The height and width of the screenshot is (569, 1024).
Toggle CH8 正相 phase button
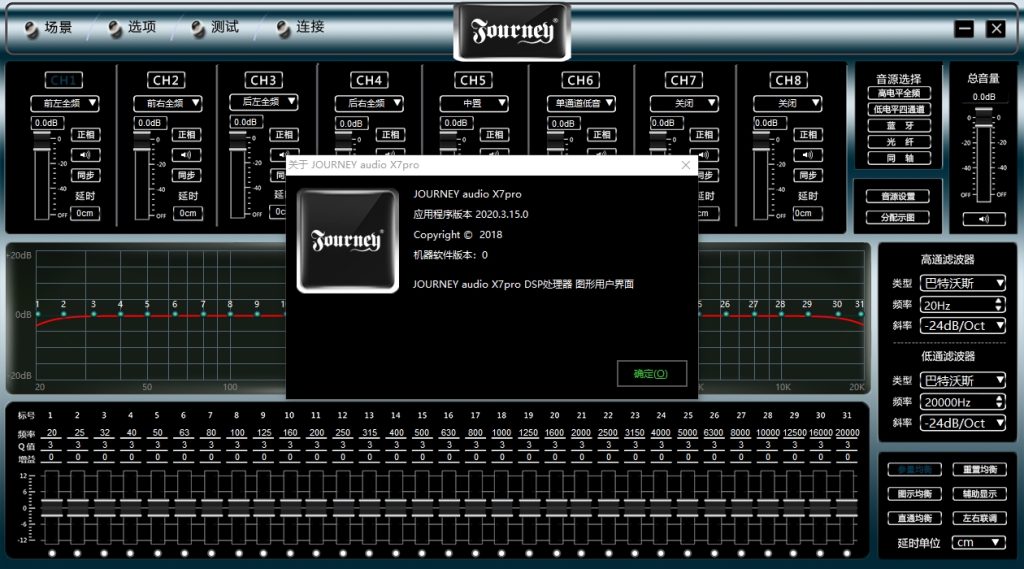pos(808,135)
